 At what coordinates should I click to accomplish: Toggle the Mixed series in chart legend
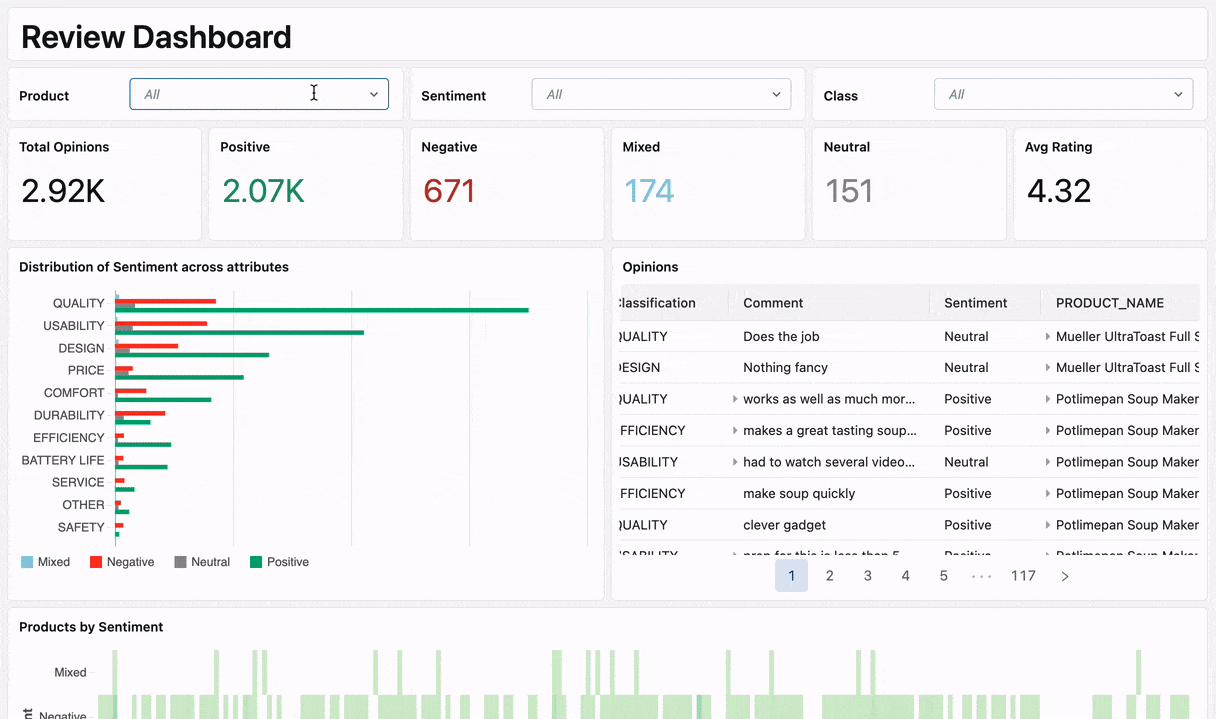[46, 562]
